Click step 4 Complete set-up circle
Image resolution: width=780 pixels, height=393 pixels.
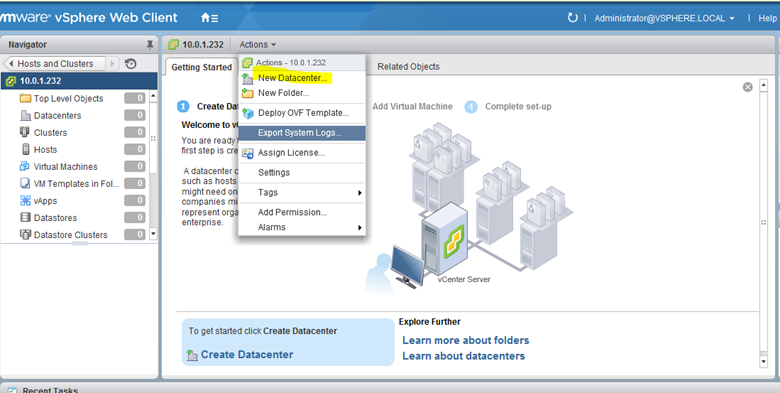click(471, 107)
